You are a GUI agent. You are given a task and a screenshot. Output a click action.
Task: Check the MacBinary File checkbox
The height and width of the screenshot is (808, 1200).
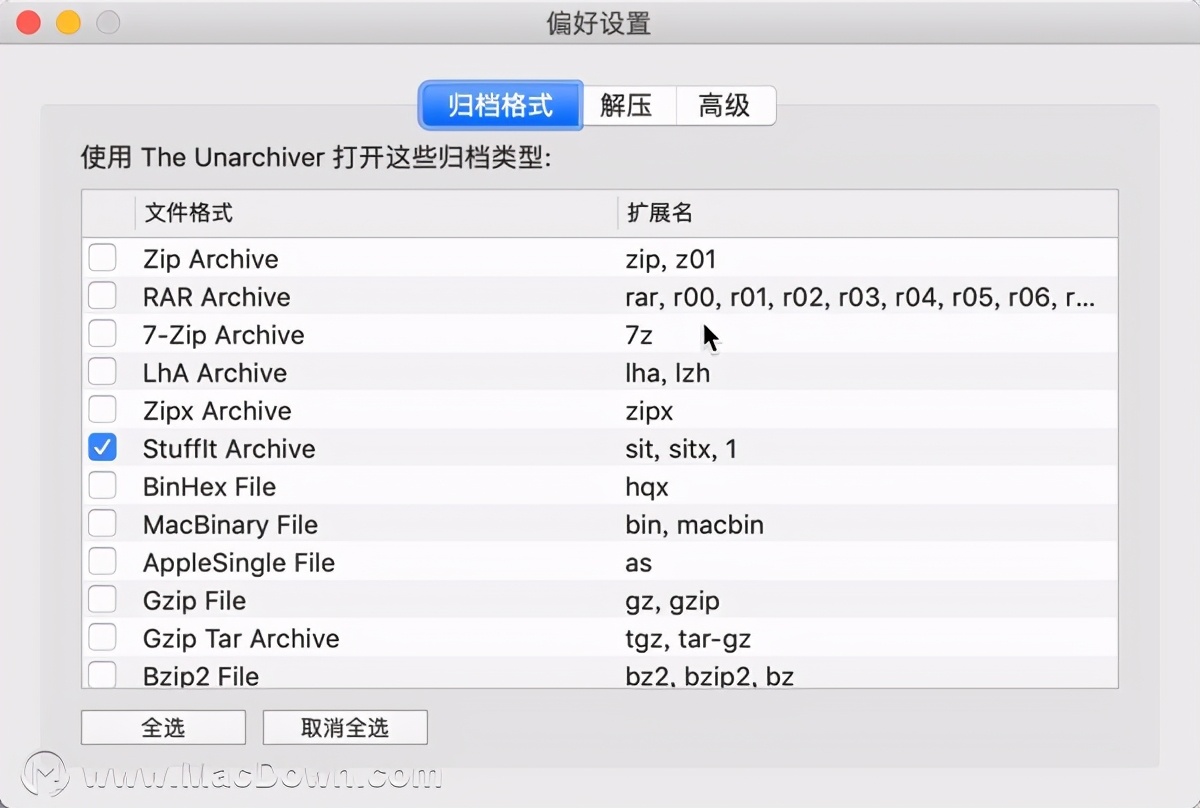(x=102, y=523)
